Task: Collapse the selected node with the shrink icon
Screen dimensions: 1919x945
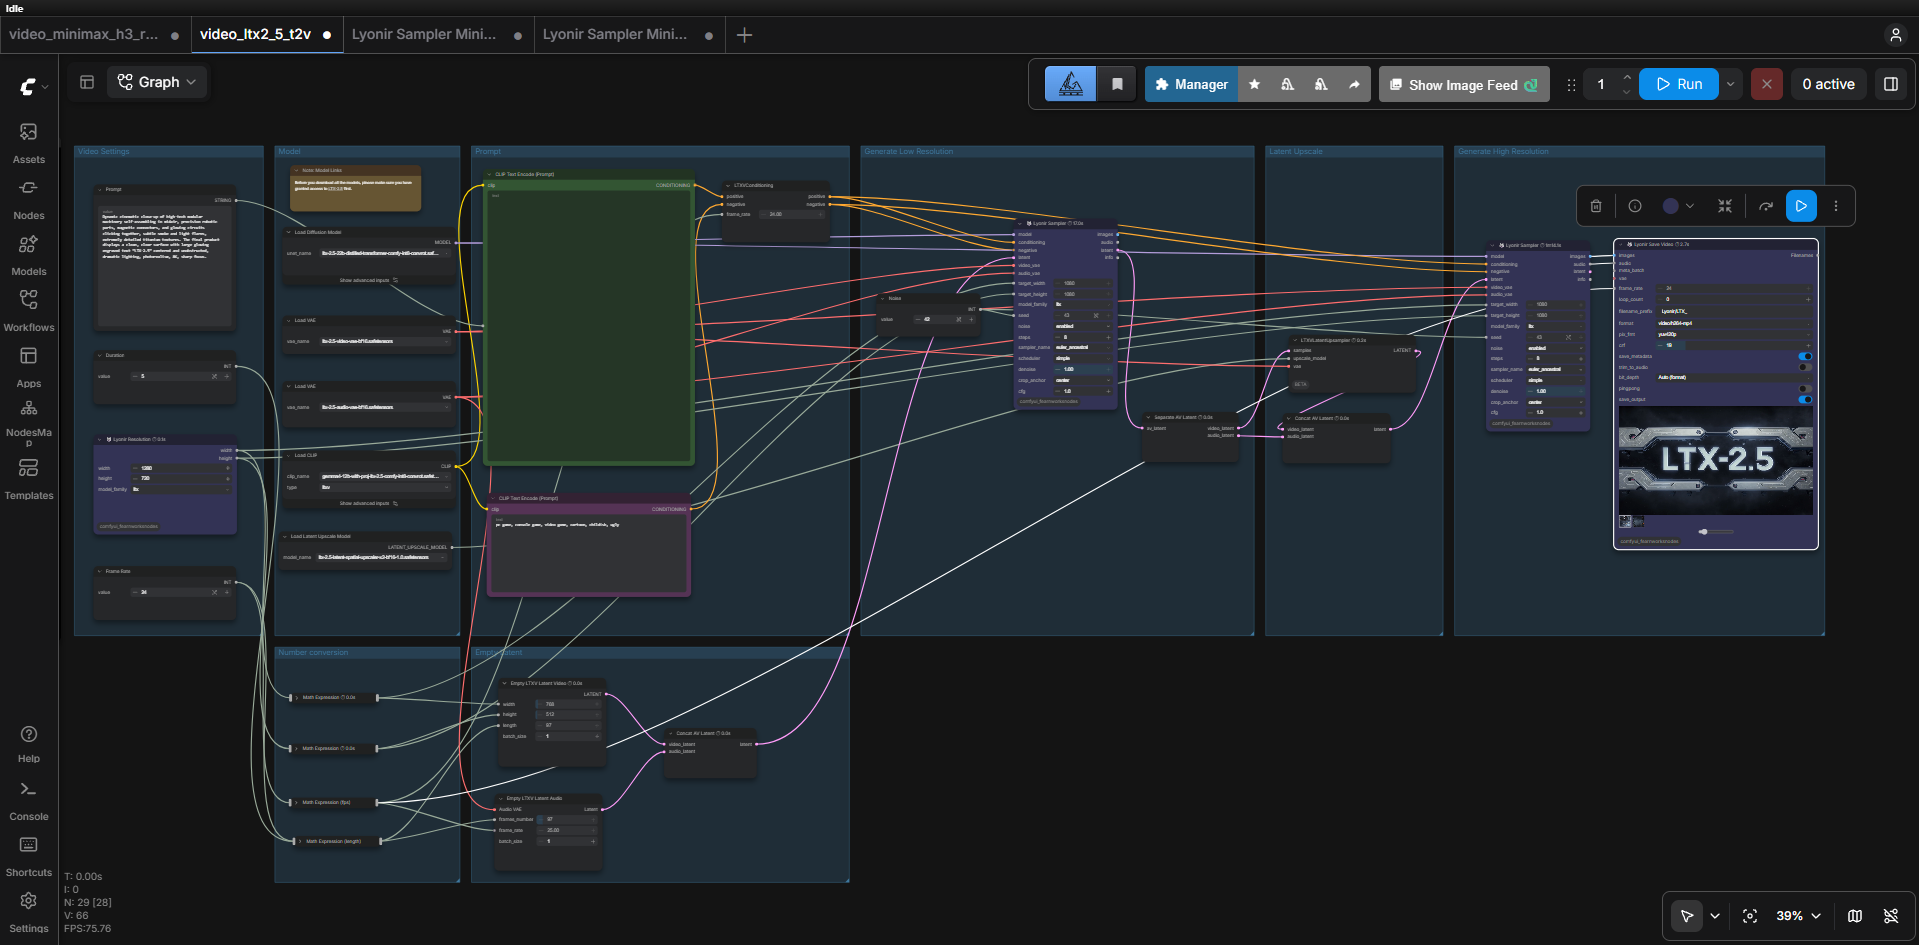Action: [x=1725, y=206]
